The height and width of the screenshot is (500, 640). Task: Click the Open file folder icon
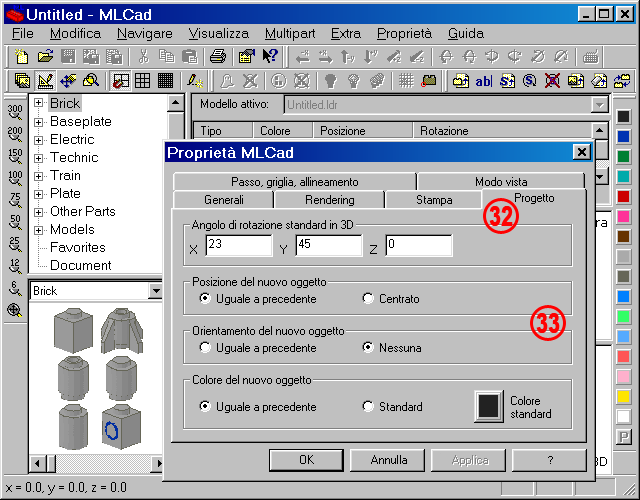(45, 56)
